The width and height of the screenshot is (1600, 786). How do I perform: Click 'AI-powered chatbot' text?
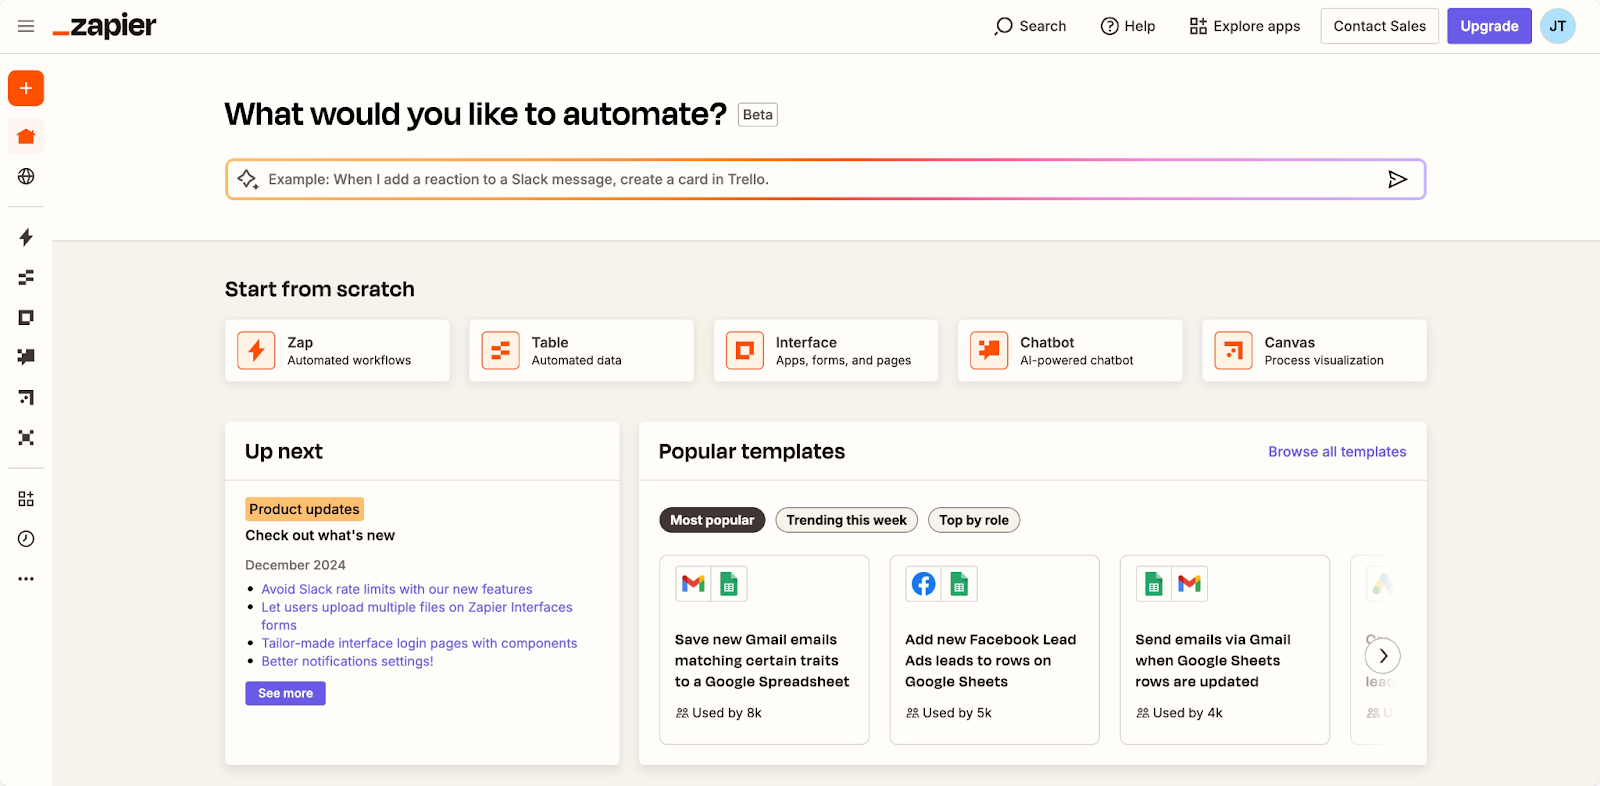(1077, 360)
